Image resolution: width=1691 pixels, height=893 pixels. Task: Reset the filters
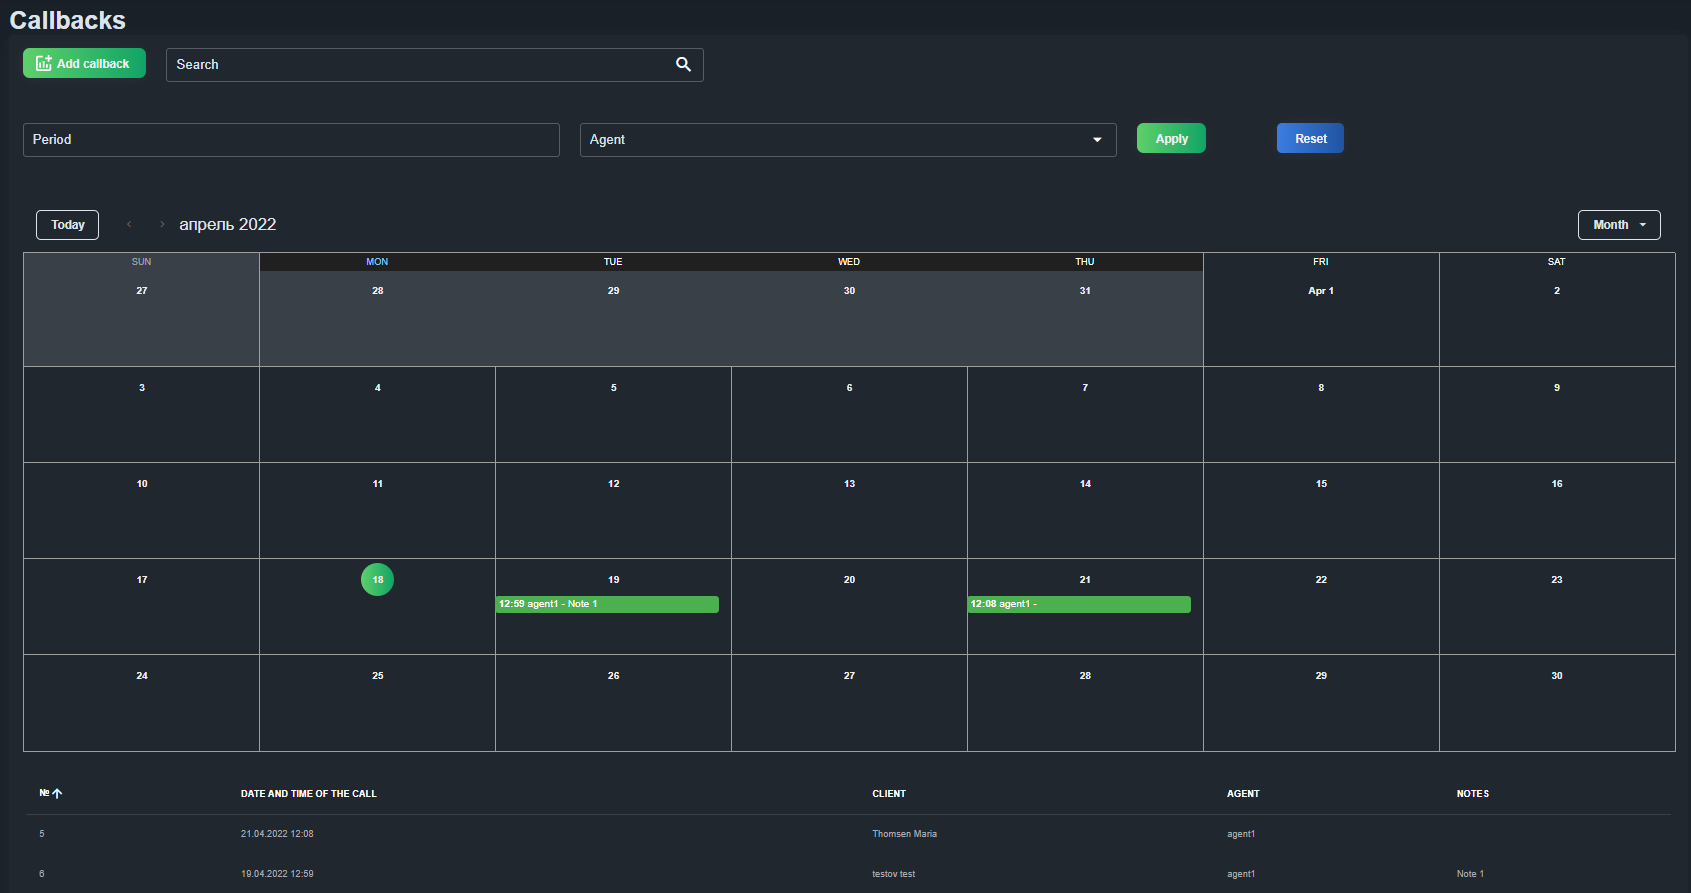point(1310,138)
